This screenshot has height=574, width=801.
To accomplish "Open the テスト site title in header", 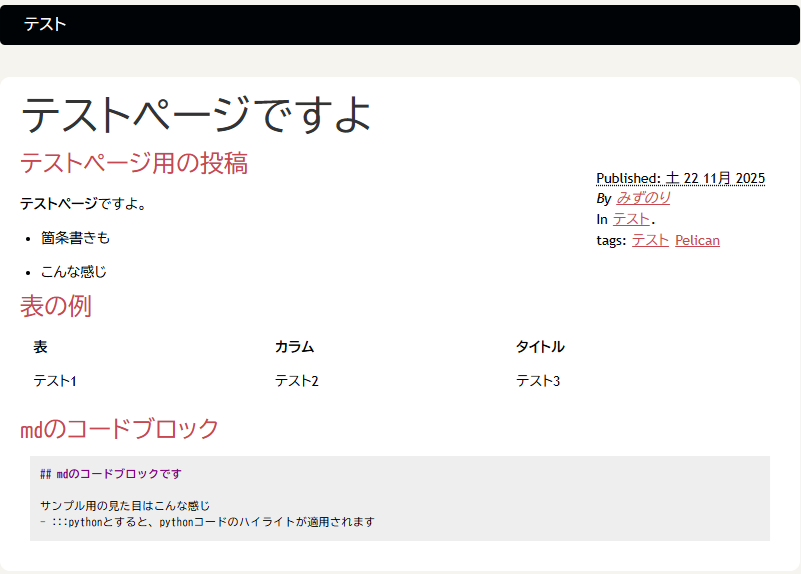I will pyautogui.click(x=45, y=24).
